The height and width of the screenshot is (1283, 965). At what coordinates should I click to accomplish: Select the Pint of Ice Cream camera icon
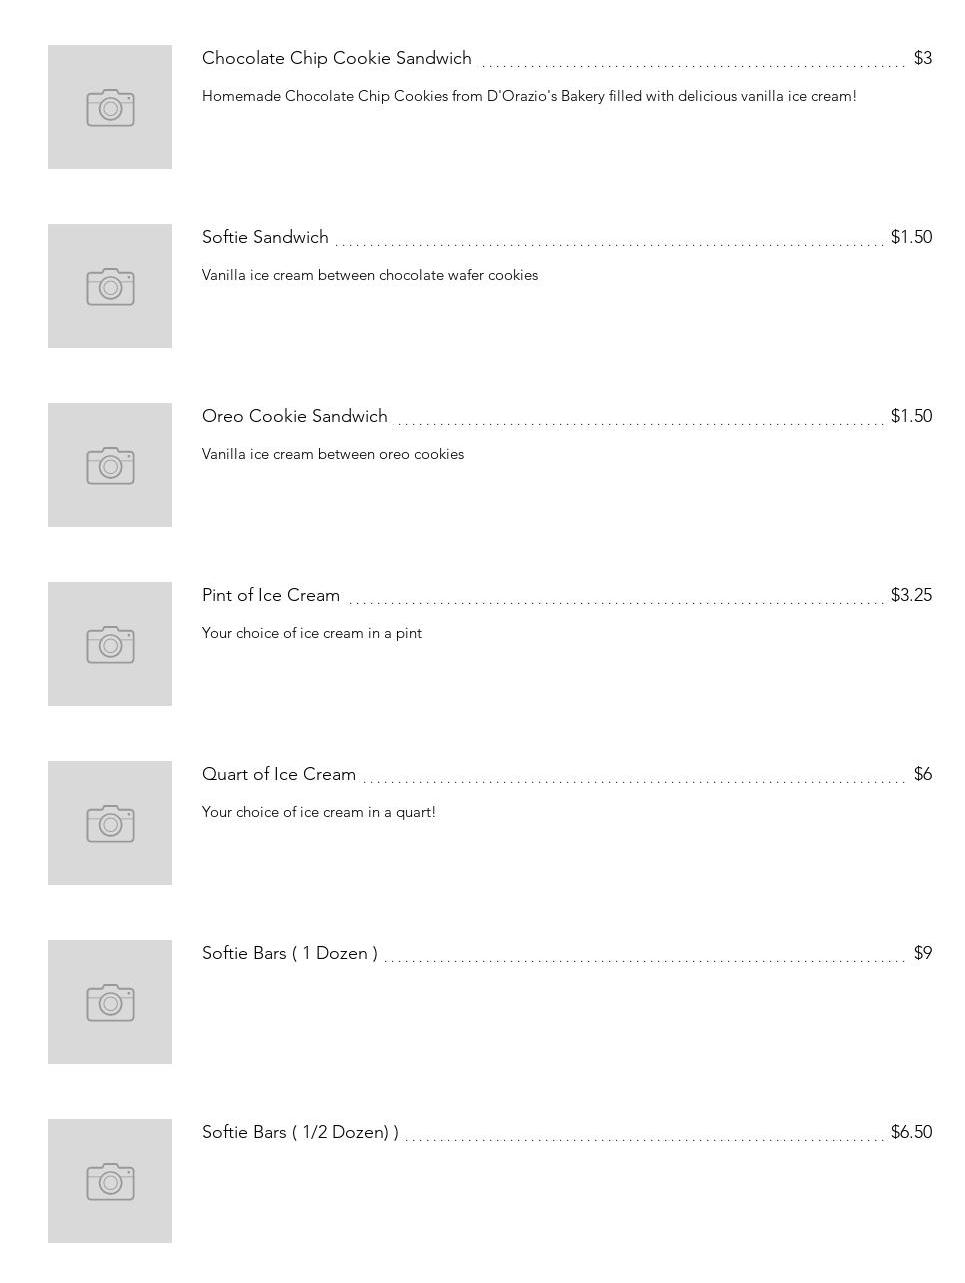point(110,644)
